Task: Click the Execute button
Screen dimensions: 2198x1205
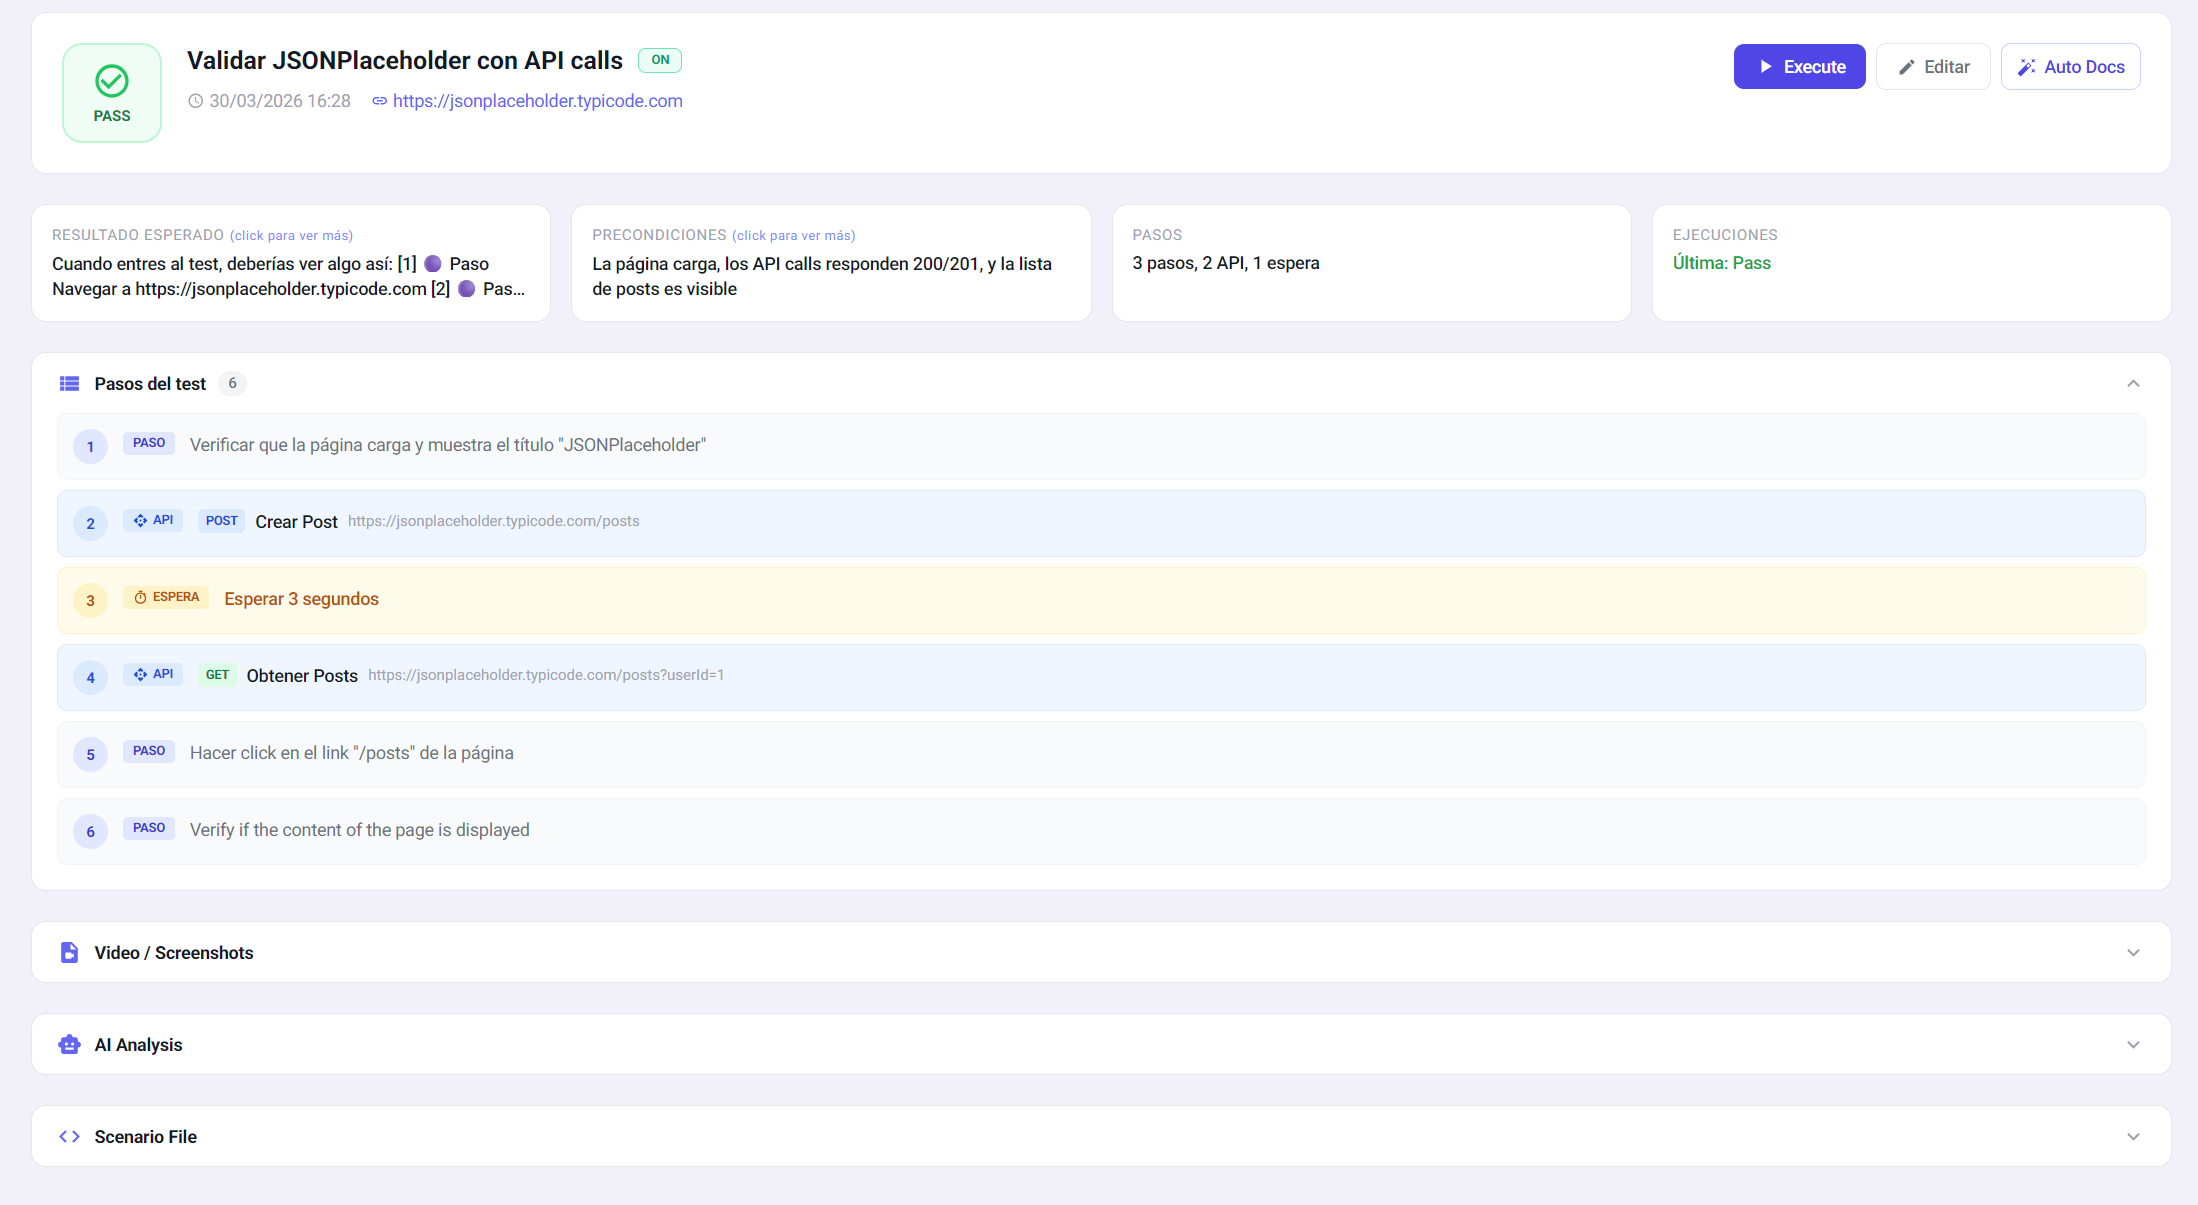Action: coord(1799,67)
